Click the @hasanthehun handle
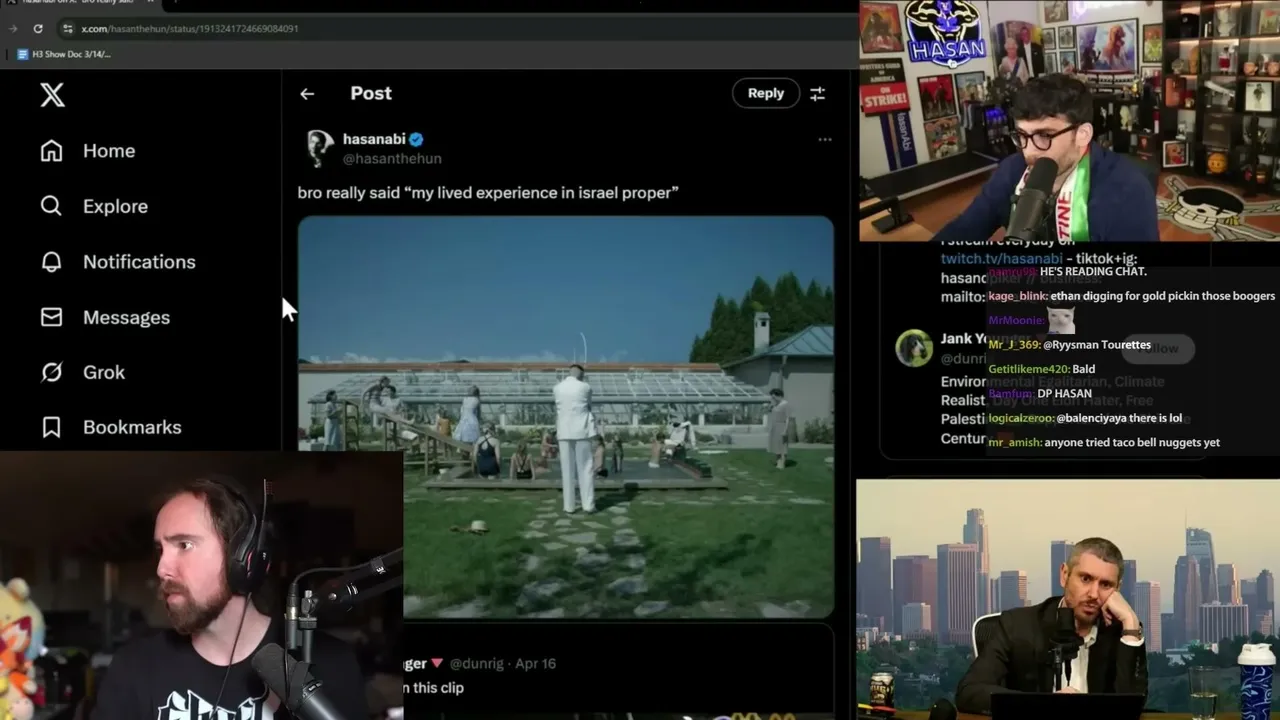This screenshot has height=720, width=1280. coord(392,158)
